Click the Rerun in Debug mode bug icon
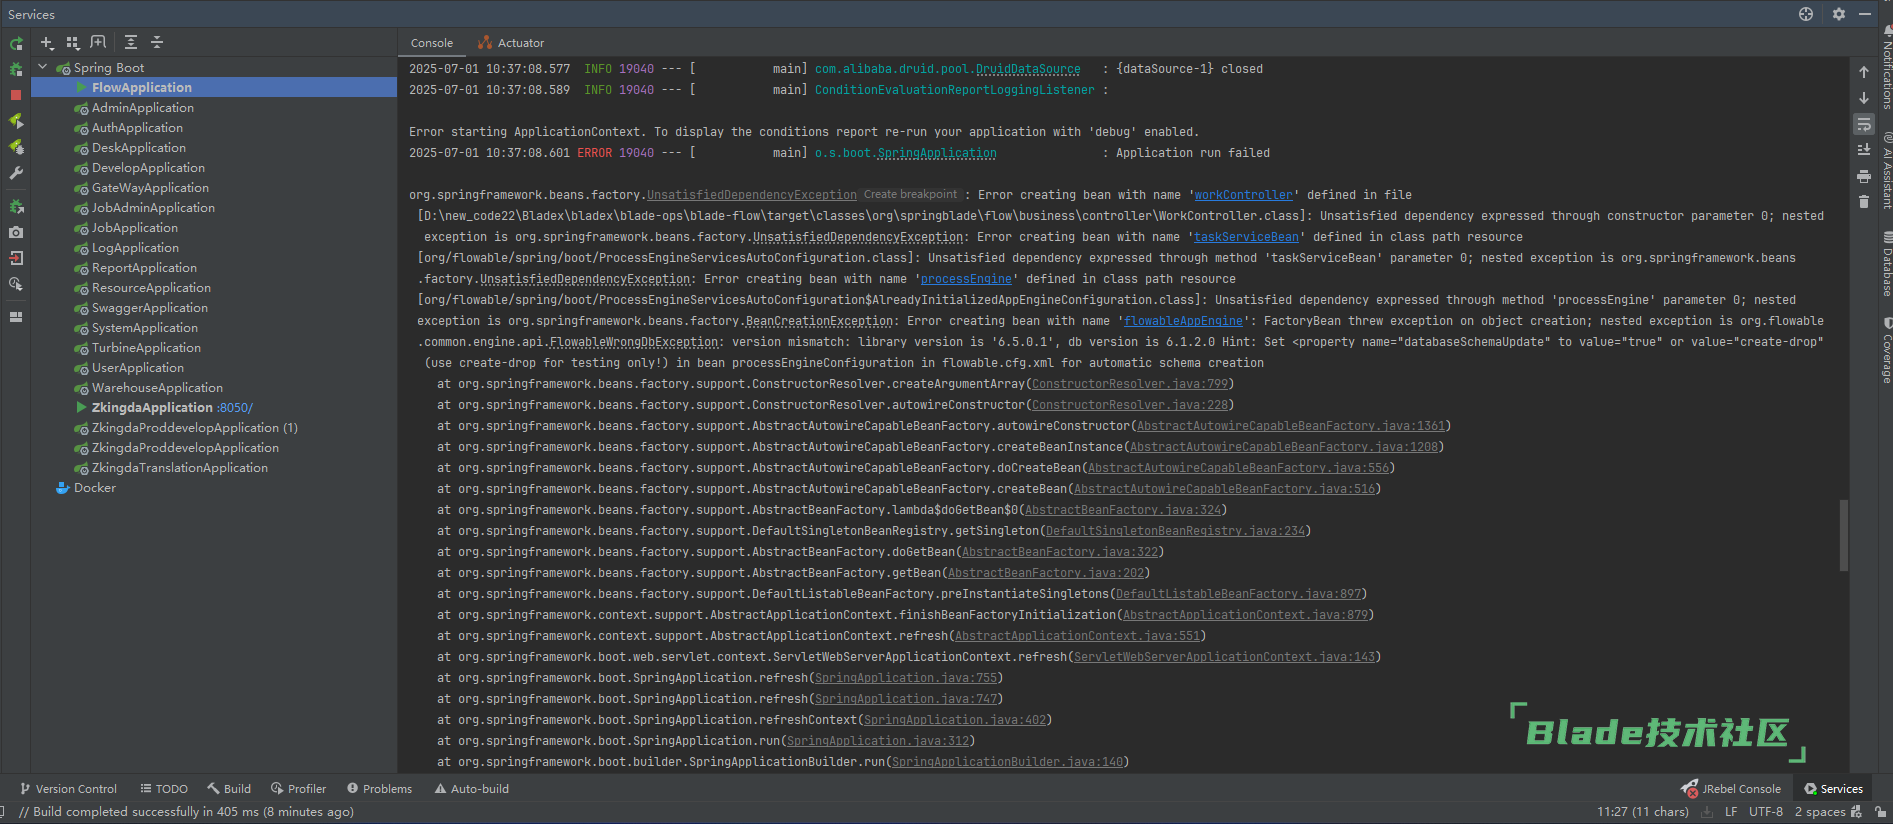Image resolution: width=1893 pixels, height=824 pixels. click(16, 69)
